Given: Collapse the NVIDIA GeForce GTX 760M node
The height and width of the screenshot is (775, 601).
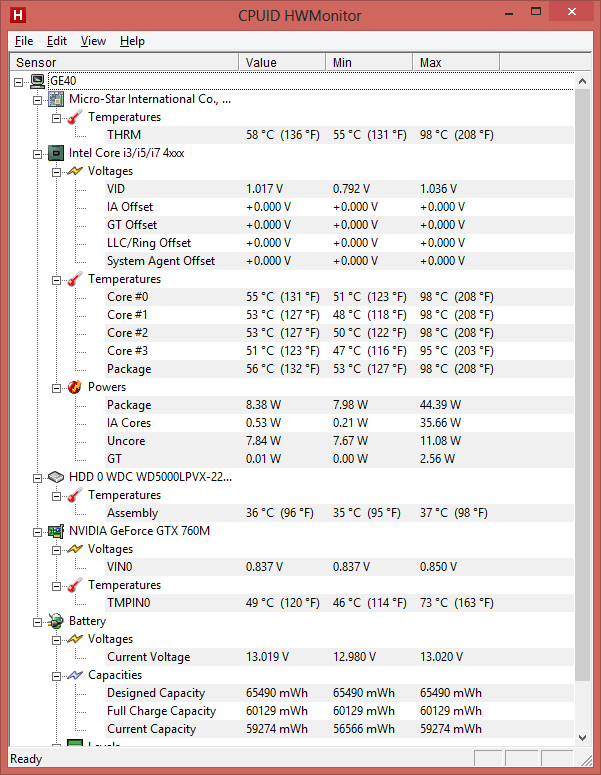Looking at the screenshot, I should pos(38,532).
